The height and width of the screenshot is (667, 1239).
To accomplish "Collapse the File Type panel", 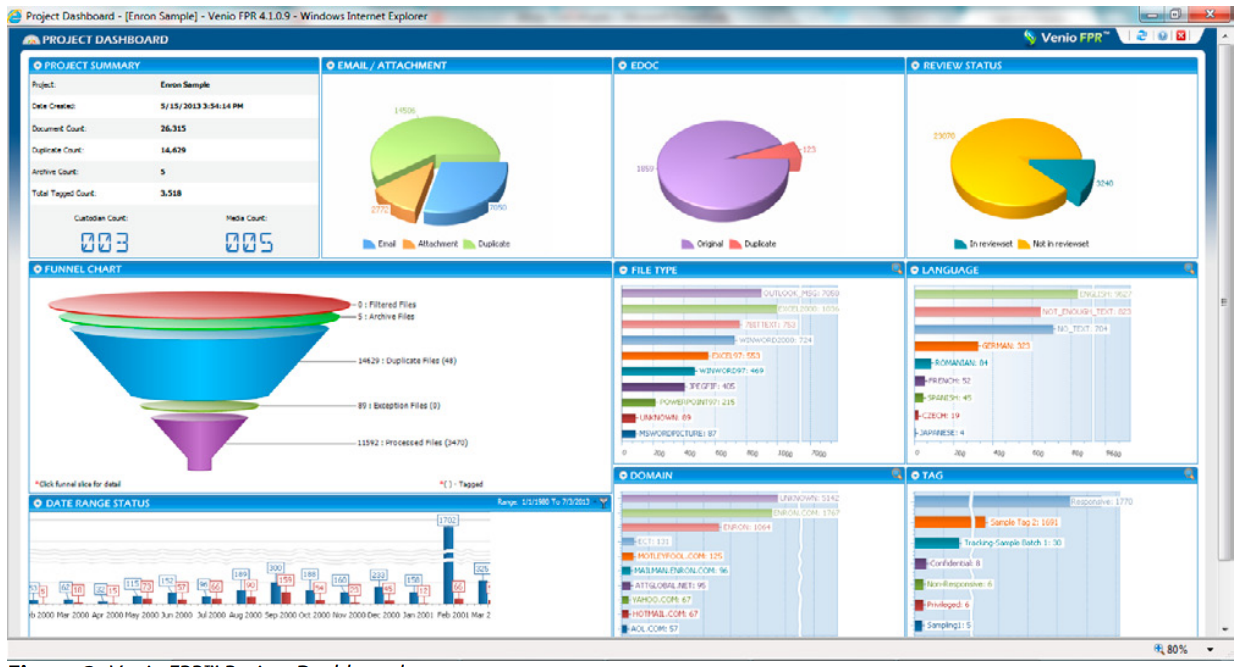I will pos(623,269).
